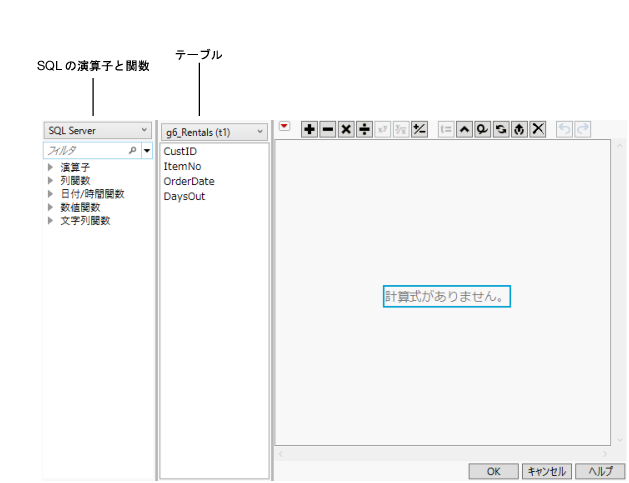Click the horizontal scrollbar right arrow
629x483 pixels.
(605, 454)
